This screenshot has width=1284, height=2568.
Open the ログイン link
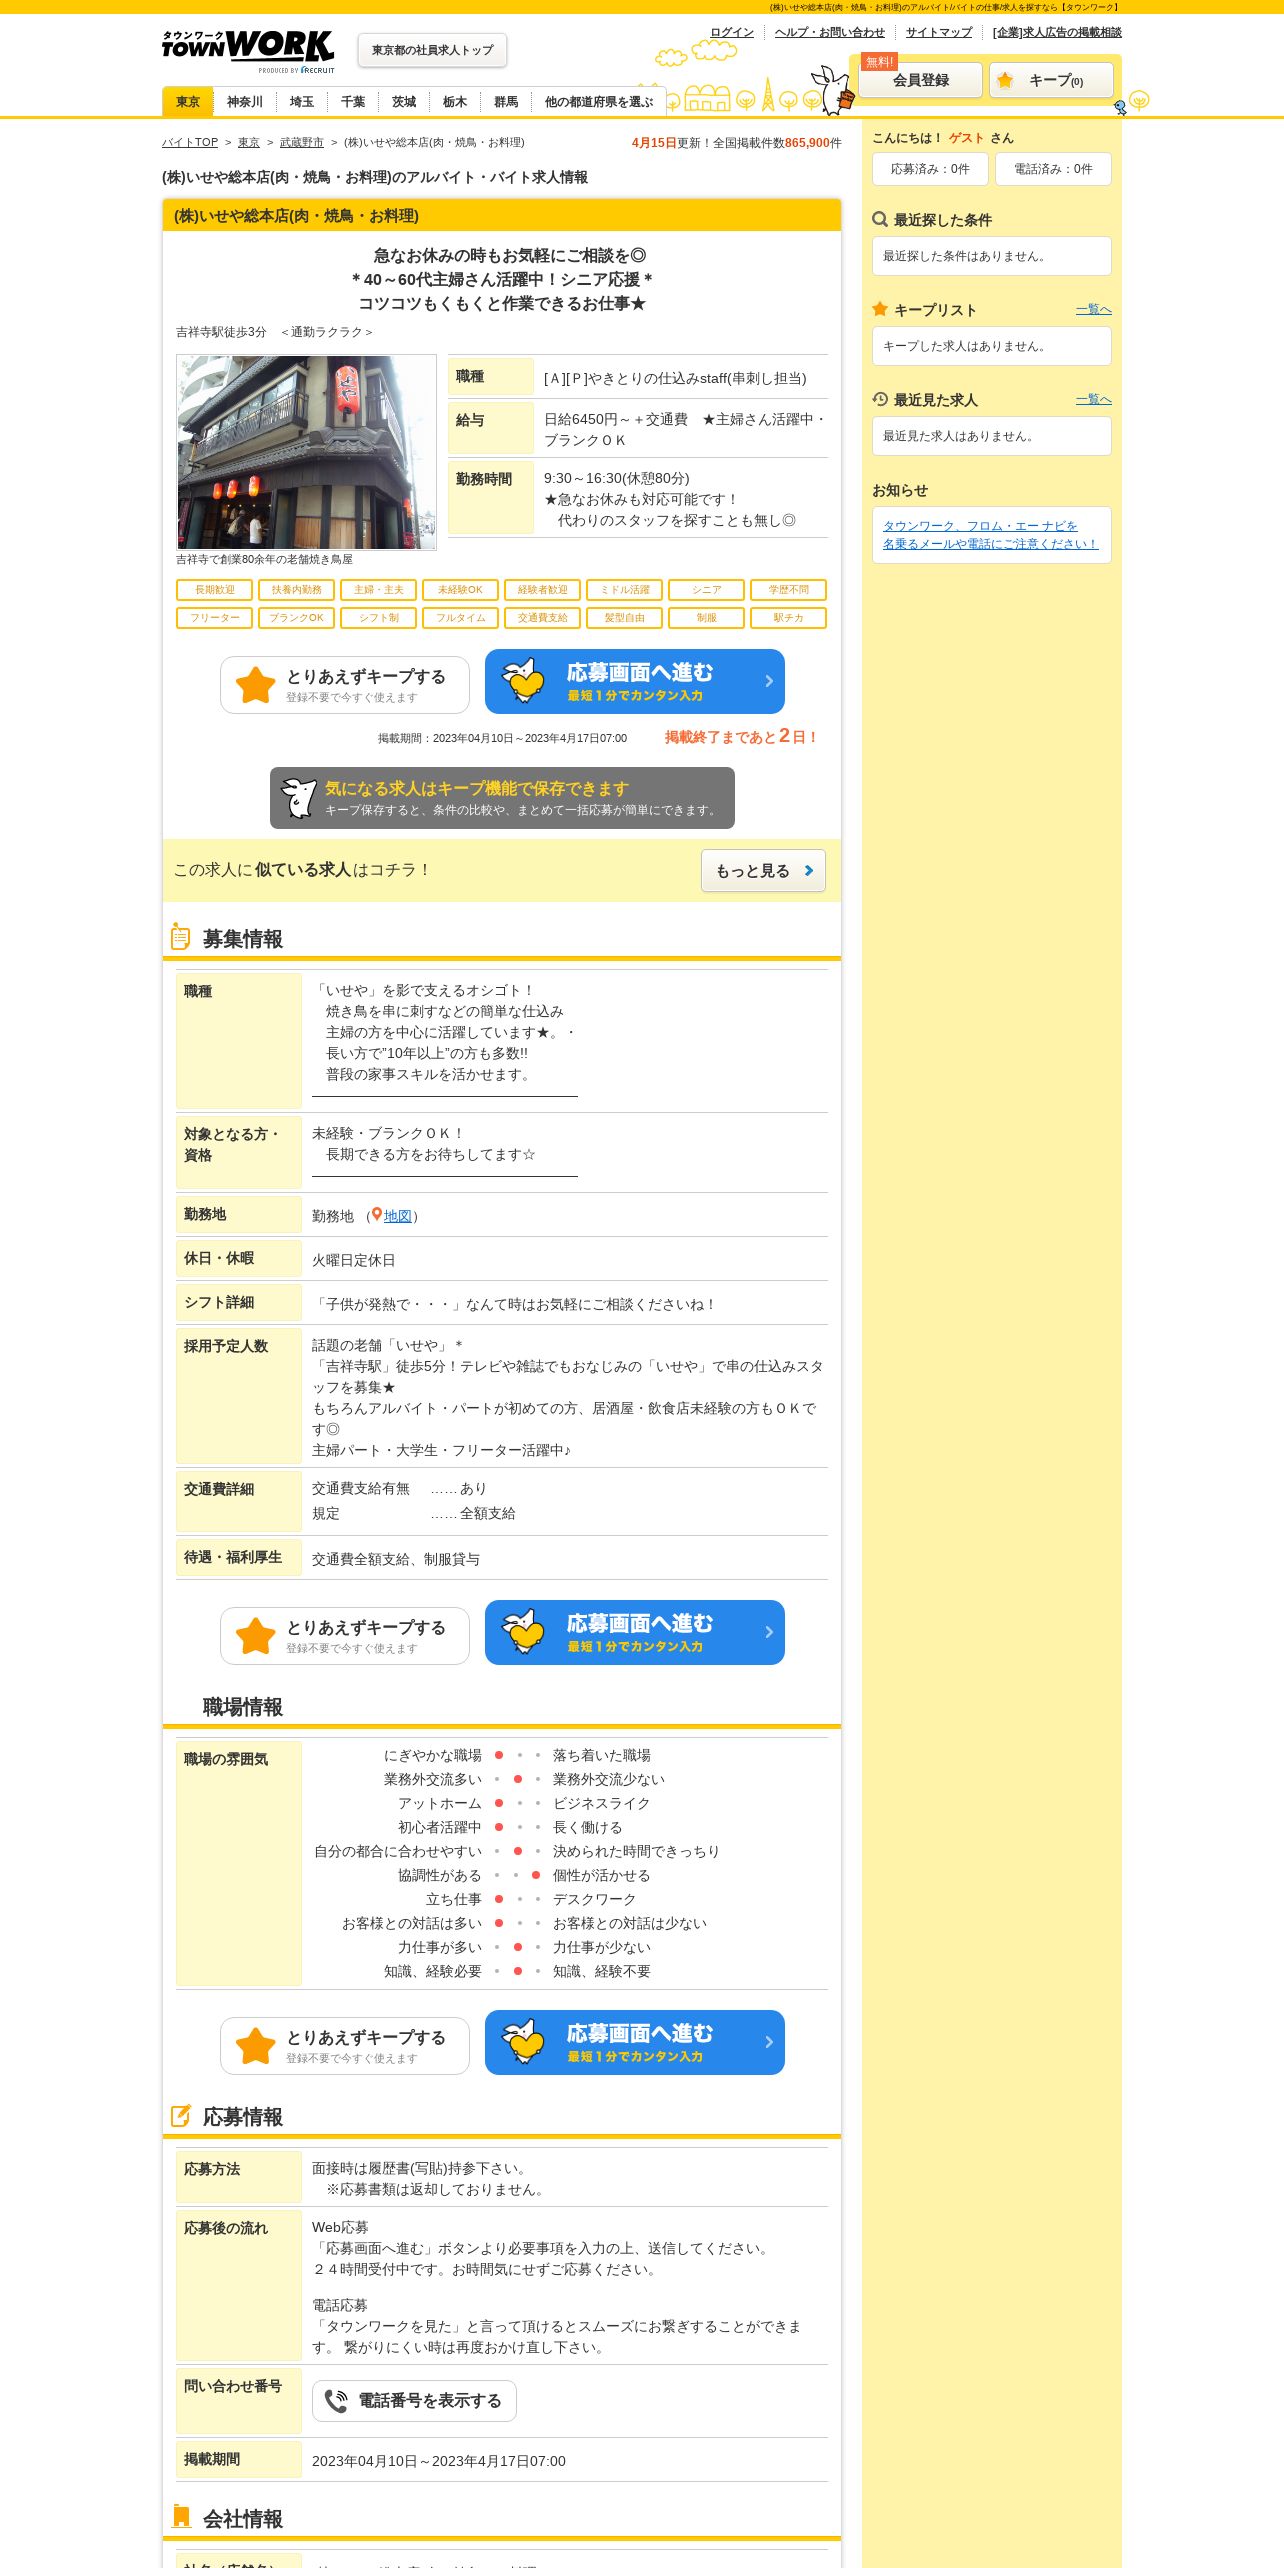(732, 32)
